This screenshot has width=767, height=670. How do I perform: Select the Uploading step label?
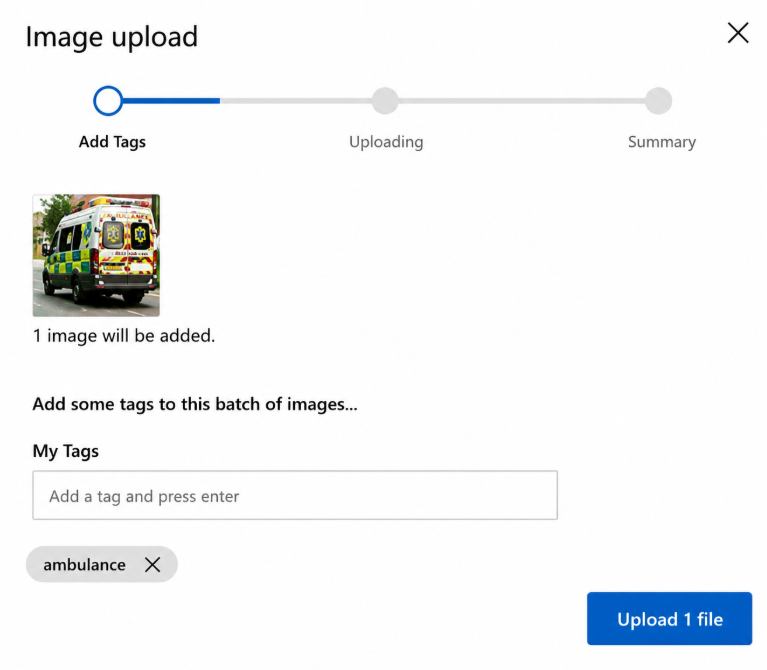pos(386,142)
